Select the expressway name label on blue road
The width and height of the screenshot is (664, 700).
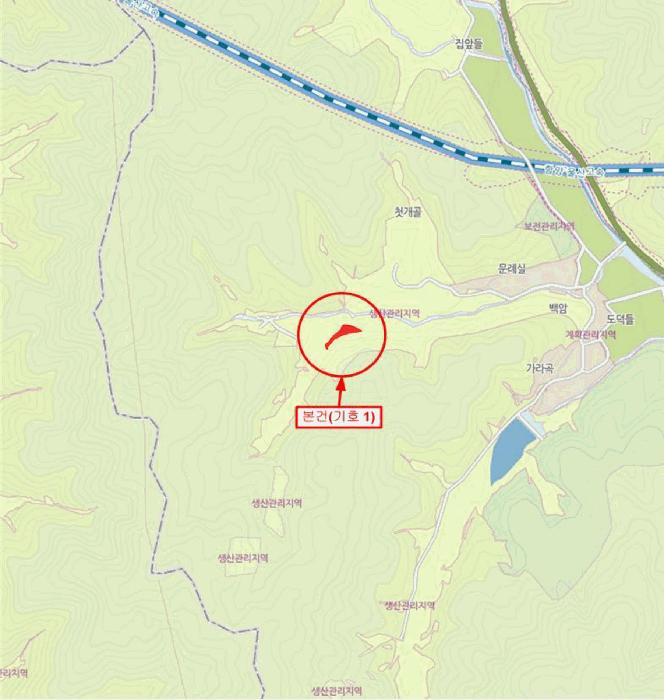[574, 170]
